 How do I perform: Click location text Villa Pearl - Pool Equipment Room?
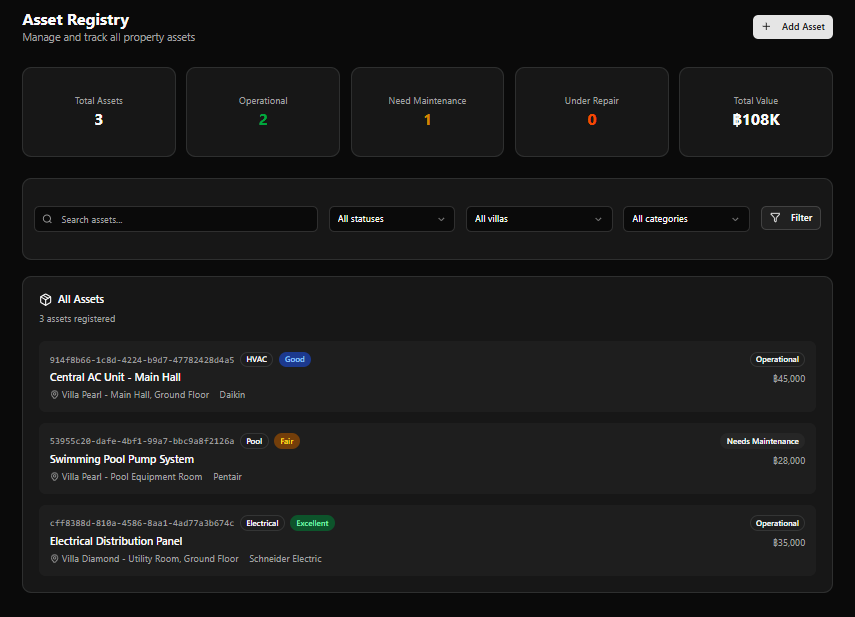coord(132,476)
